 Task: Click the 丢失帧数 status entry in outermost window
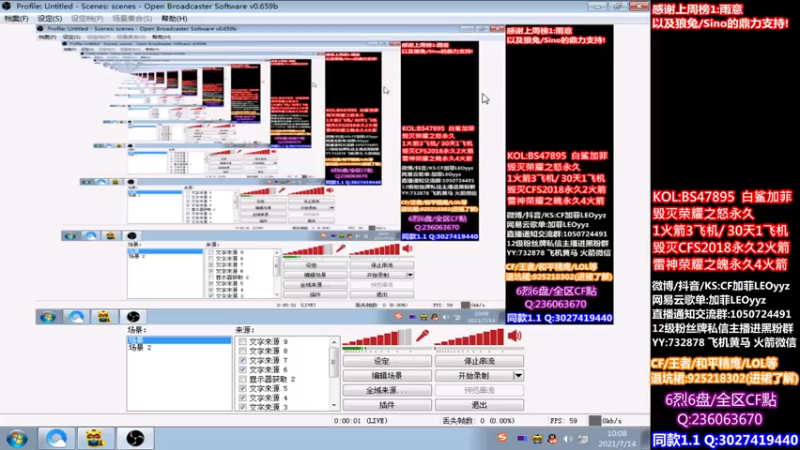479,421
